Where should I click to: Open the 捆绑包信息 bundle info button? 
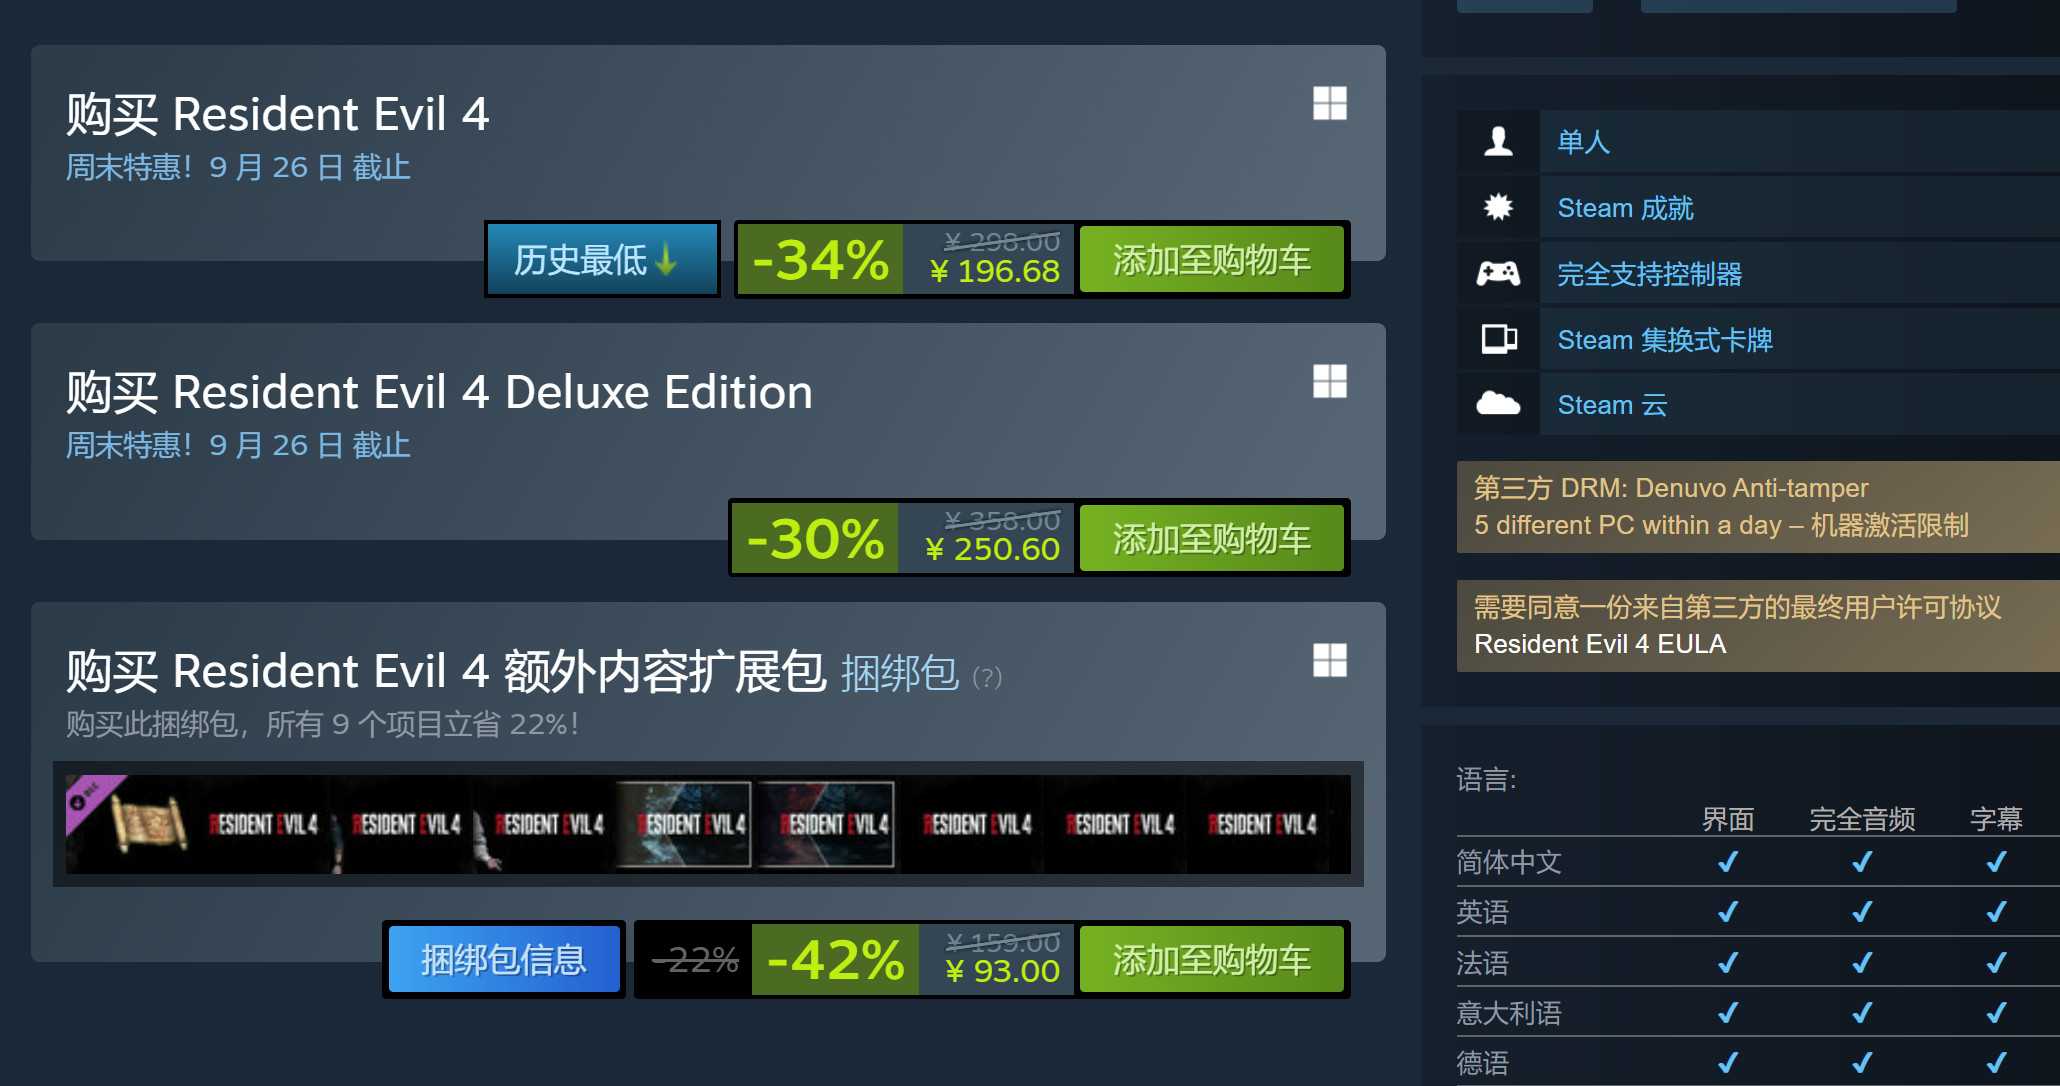(504, 960)
